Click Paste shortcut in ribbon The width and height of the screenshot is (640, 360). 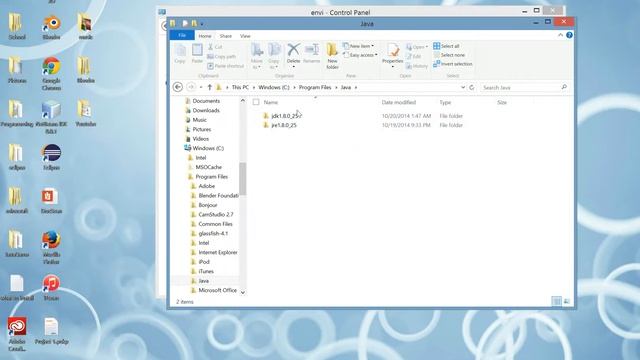click(x=226, y=66)
